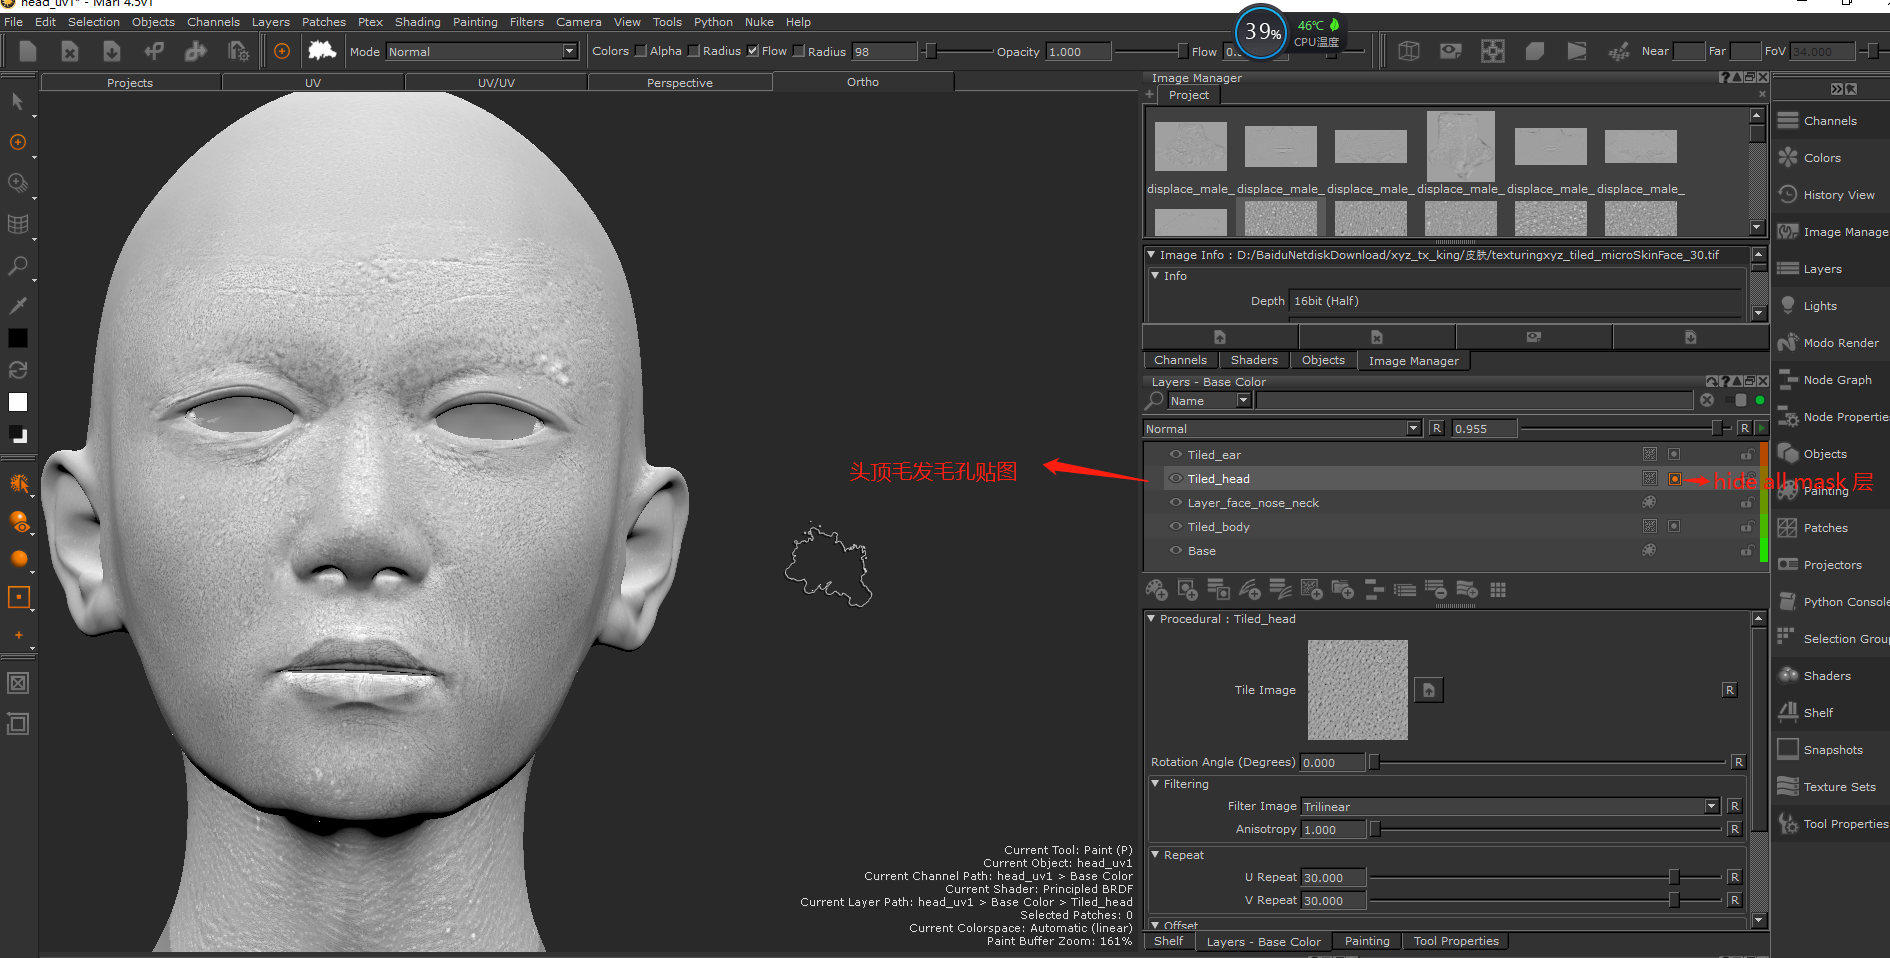Switch to the Objects tab
Image resolution: width=1890 pixels, height=958 pixels.
1323,360
